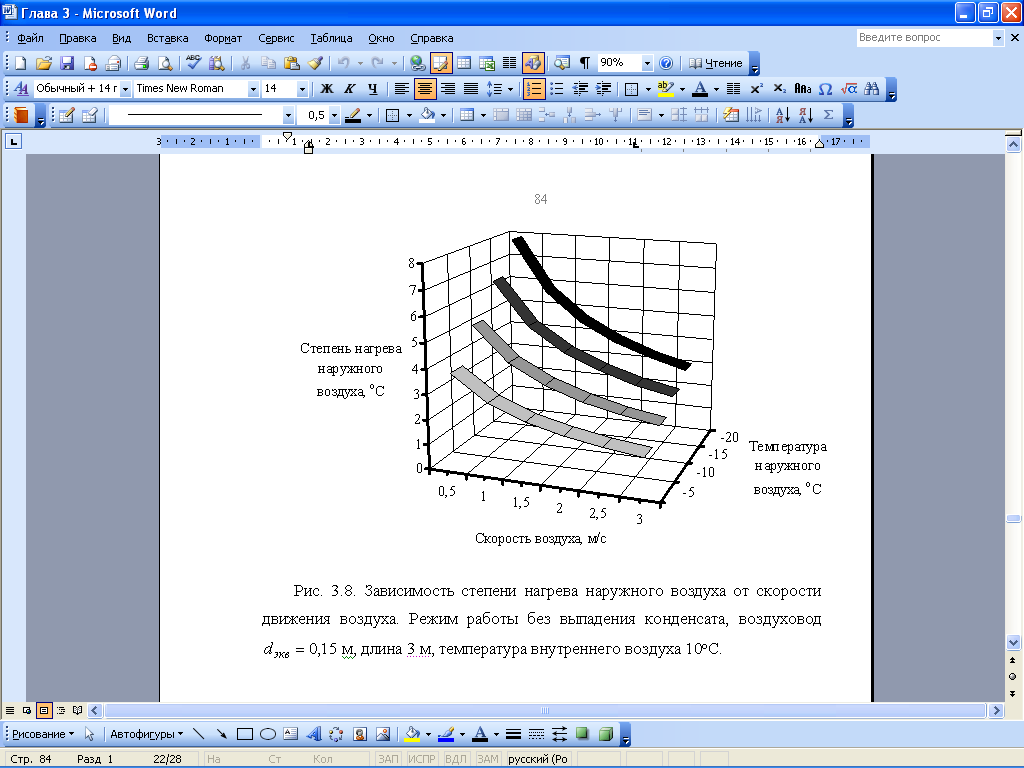Insert a symbol with the Omega icon
Viewport: 1024px width, 768px height.
(x=825, y=89)
